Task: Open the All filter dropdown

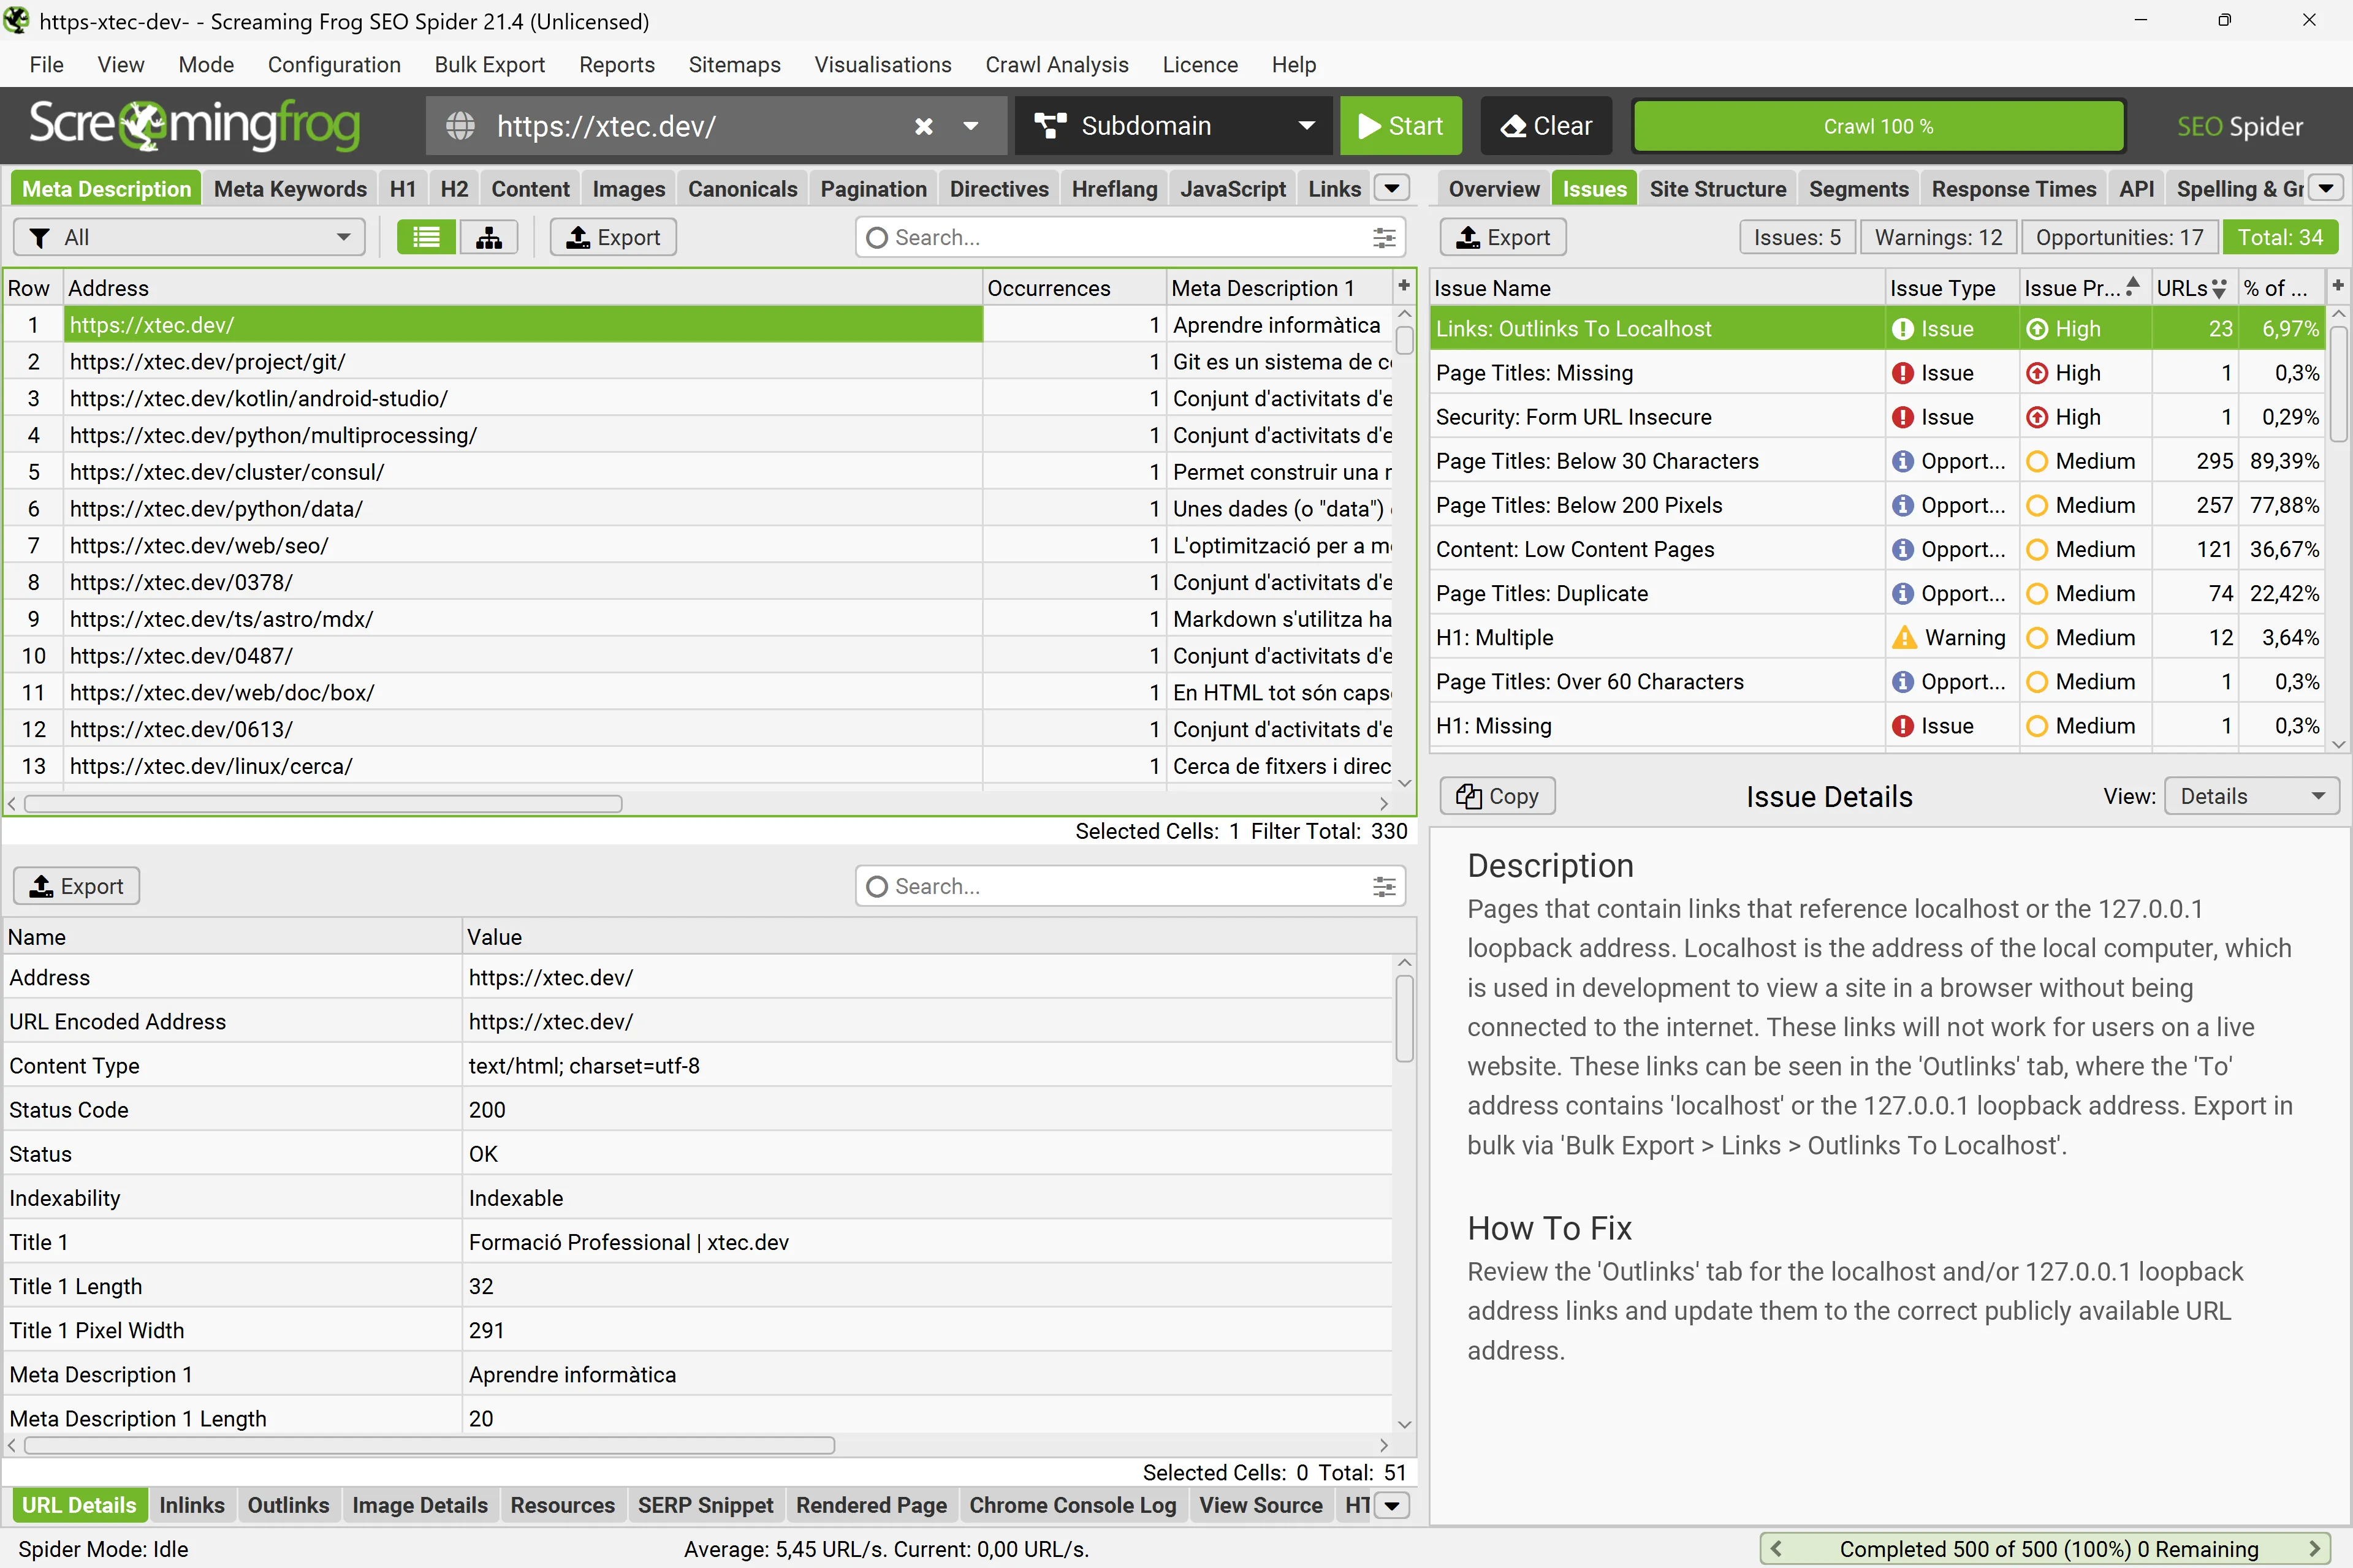Action: [189, 237]
